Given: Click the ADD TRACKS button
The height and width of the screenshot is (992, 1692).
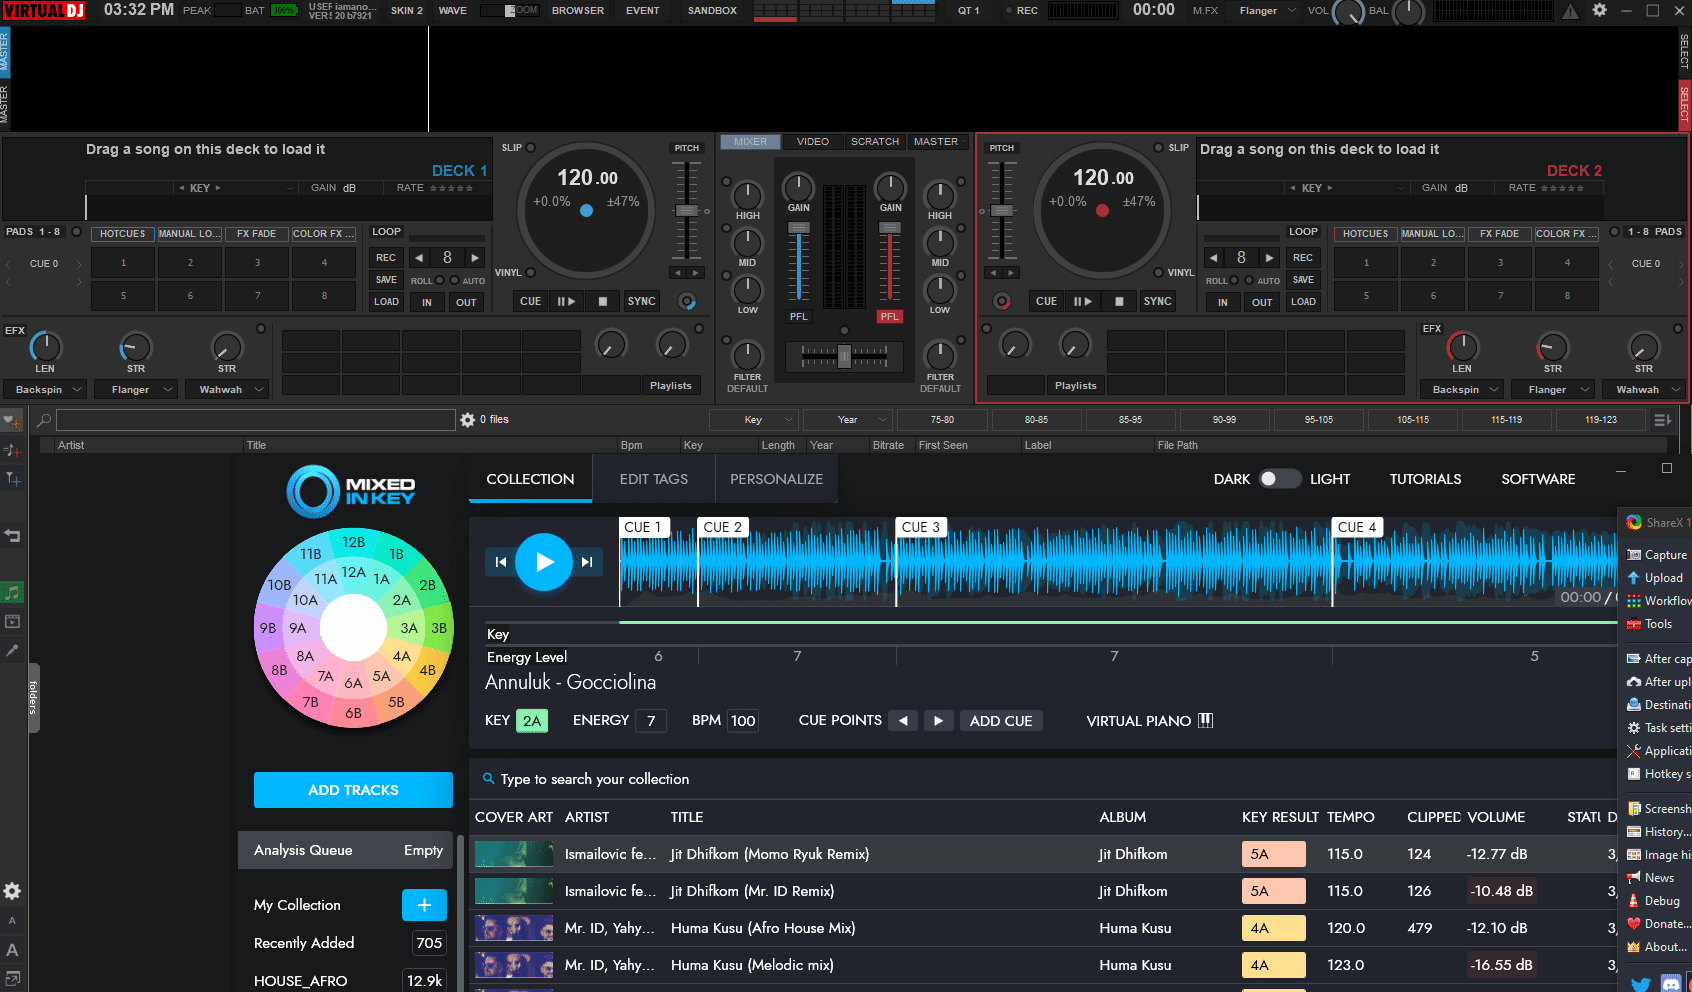Looking at the screenshot, I should pos(353,790).
